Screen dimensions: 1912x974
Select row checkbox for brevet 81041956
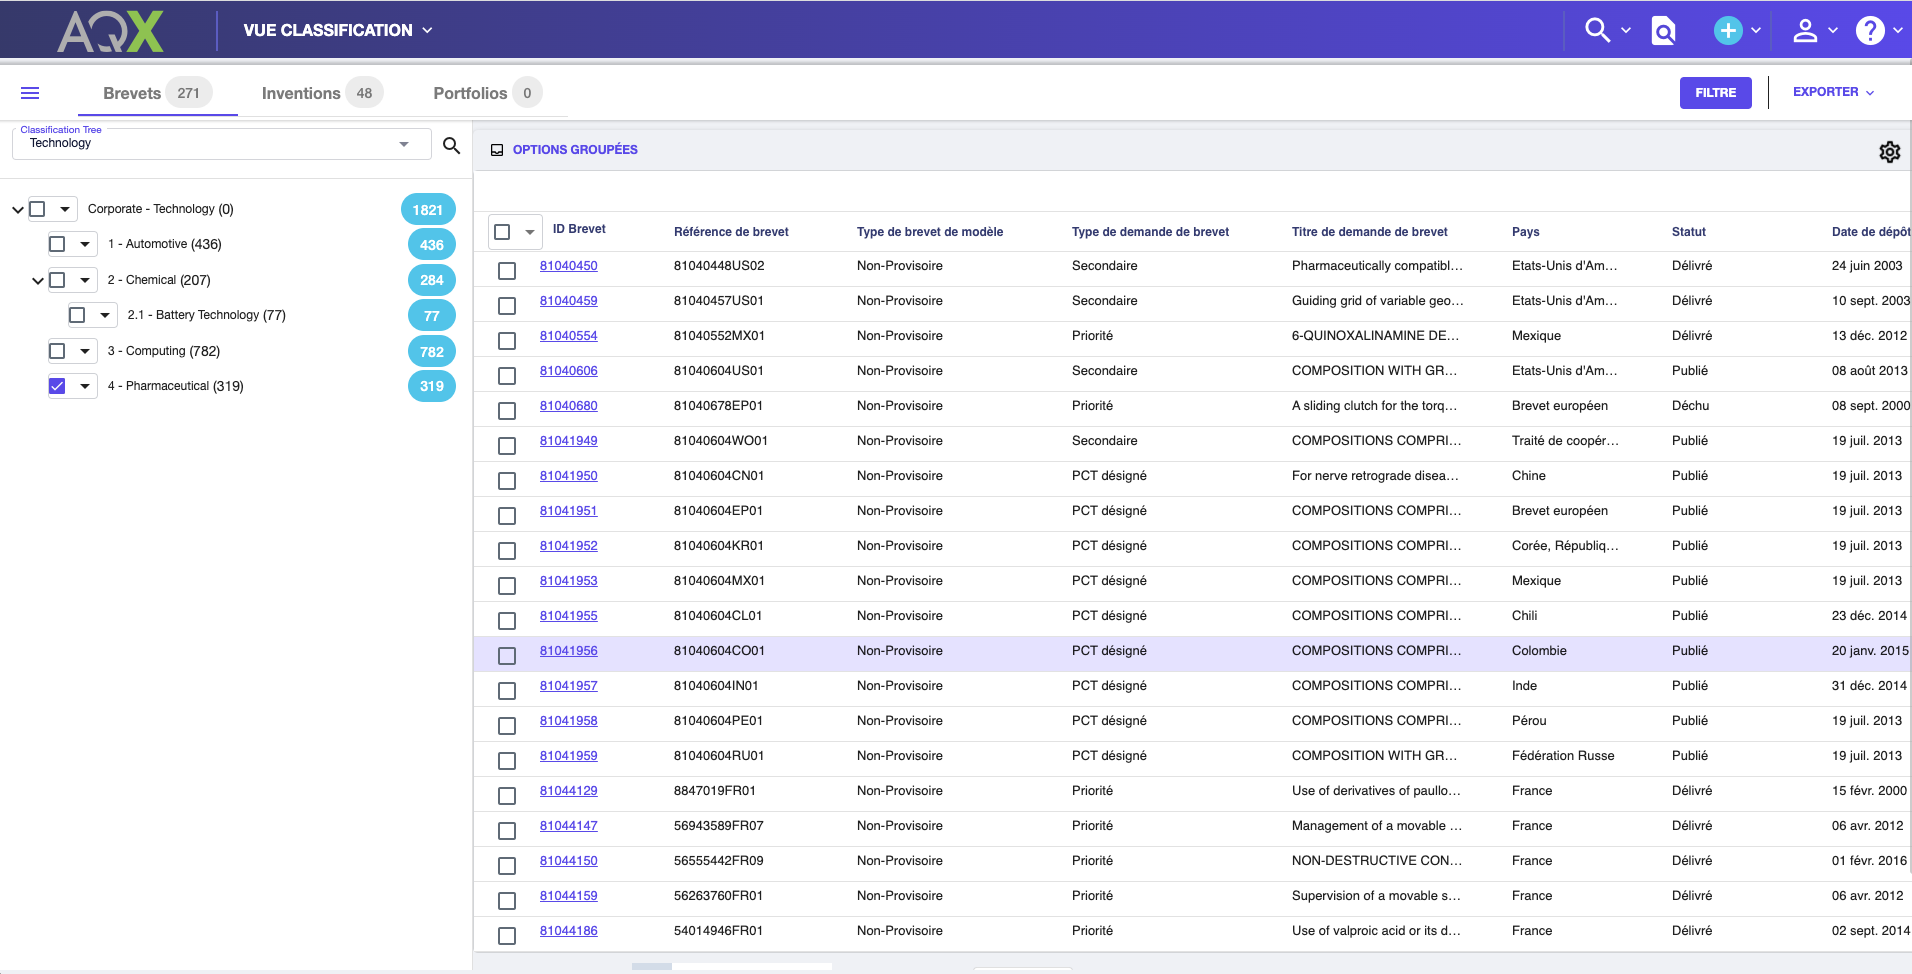coord(507,656)
